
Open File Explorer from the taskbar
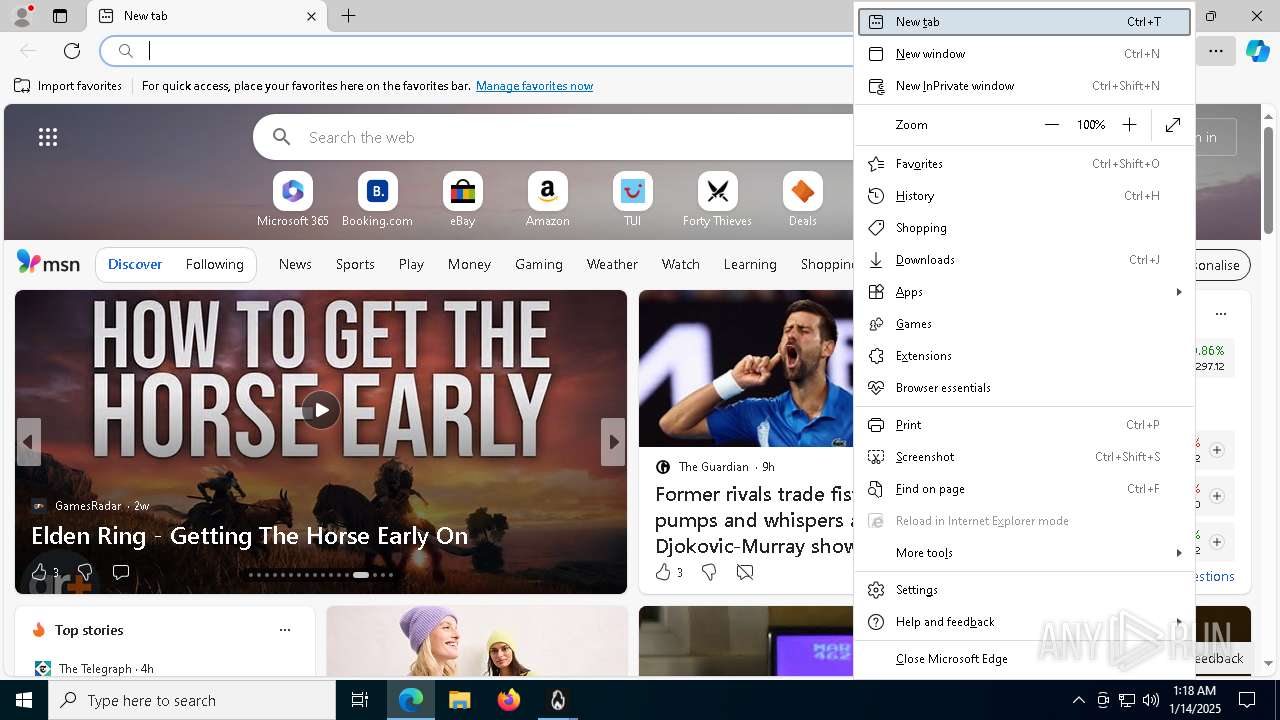point(460,700)
